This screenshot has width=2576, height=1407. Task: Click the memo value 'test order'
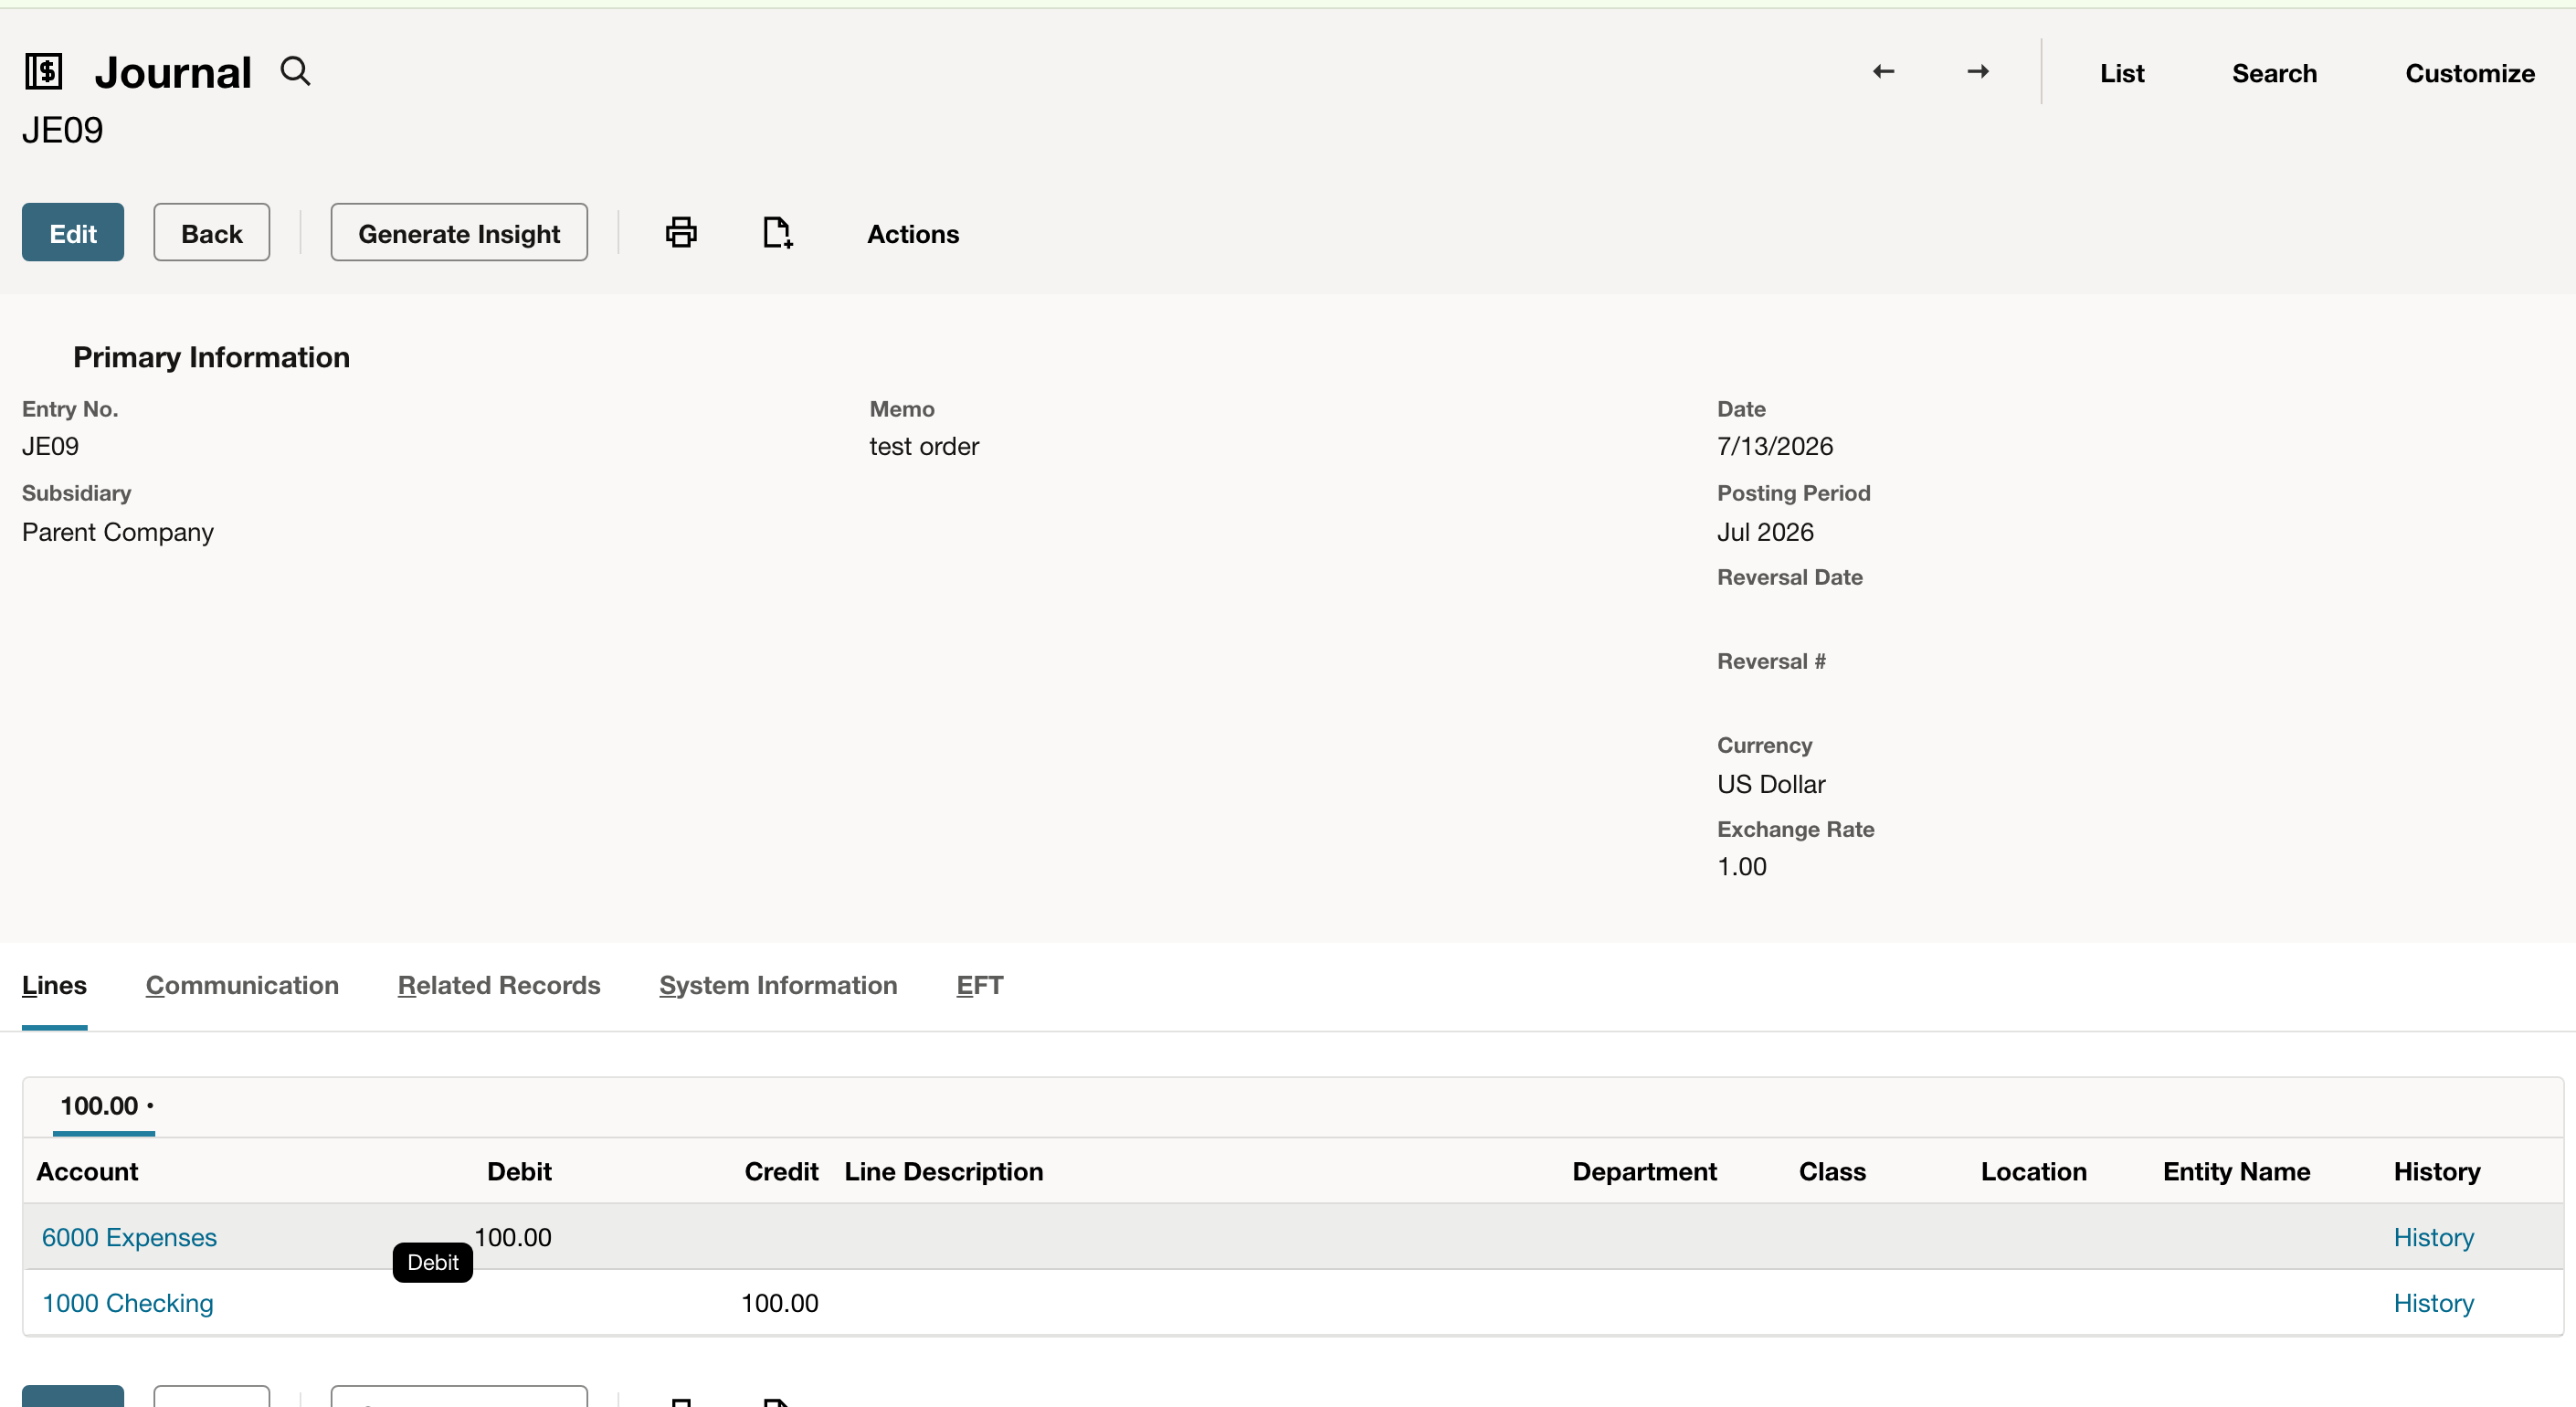click(923, 446)
